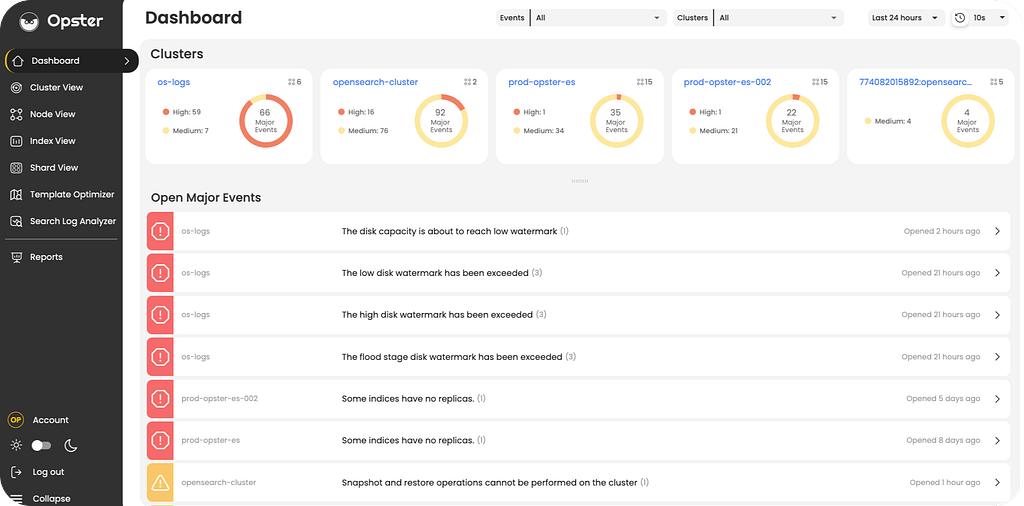Expand the flood stage disk watermark event chevron
This screenshot has height=506, width=1024.
997,356
